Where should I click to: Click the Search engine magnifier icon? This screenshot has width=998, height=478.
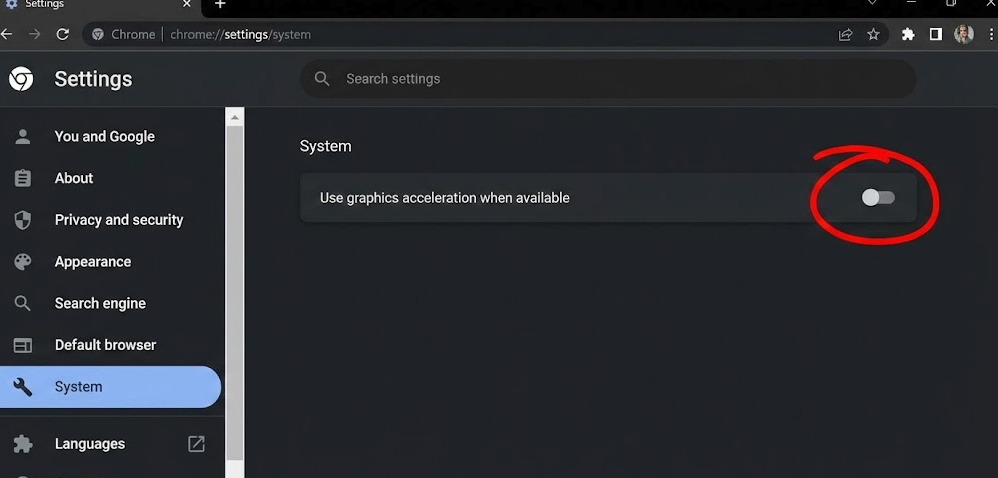coord(22,303)
